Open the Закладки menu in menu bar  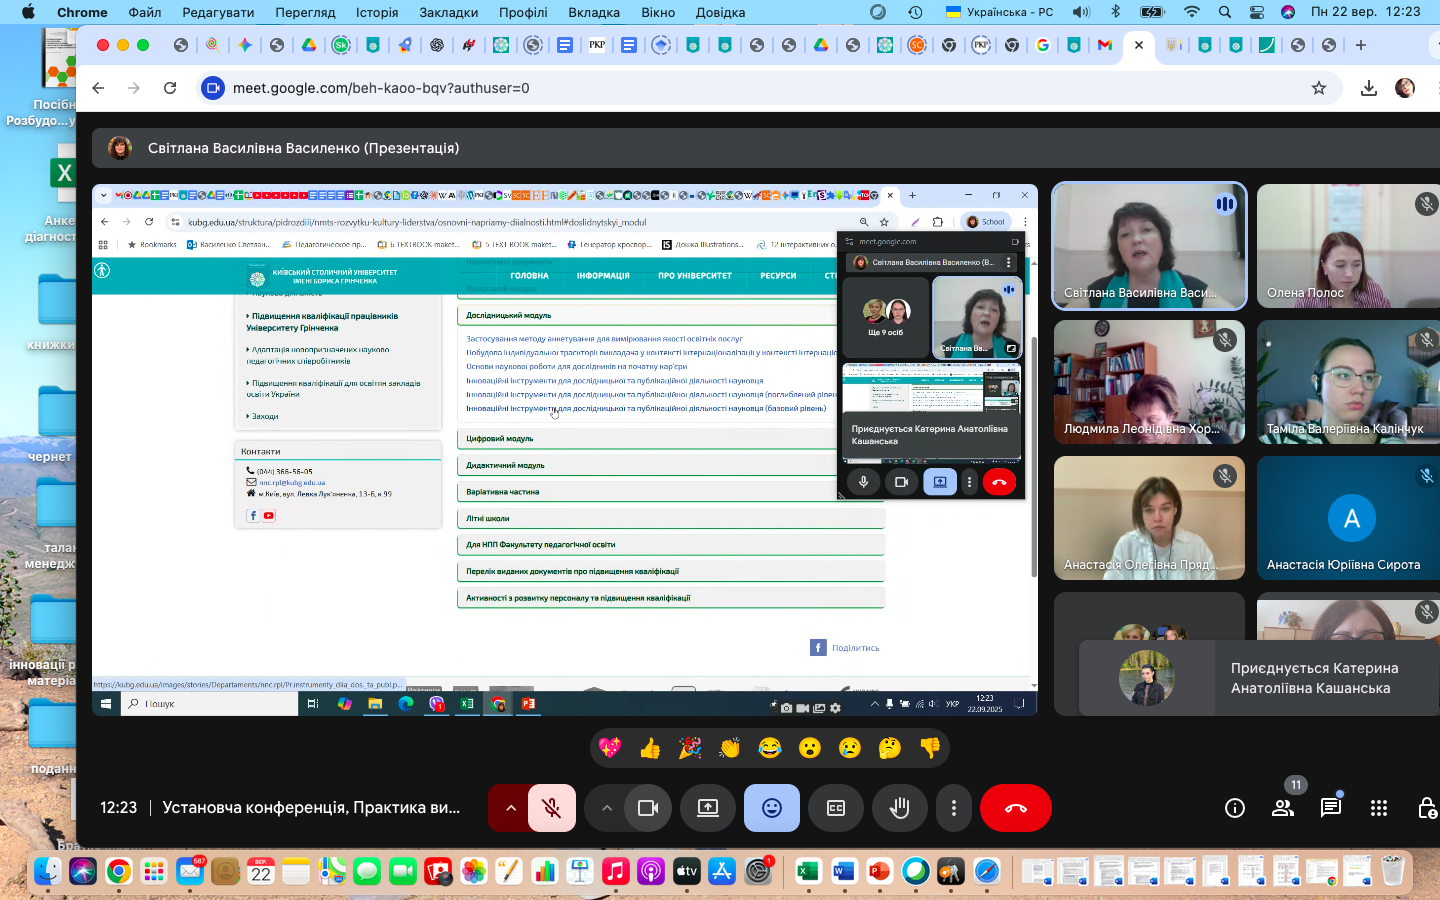coord(448,12)
